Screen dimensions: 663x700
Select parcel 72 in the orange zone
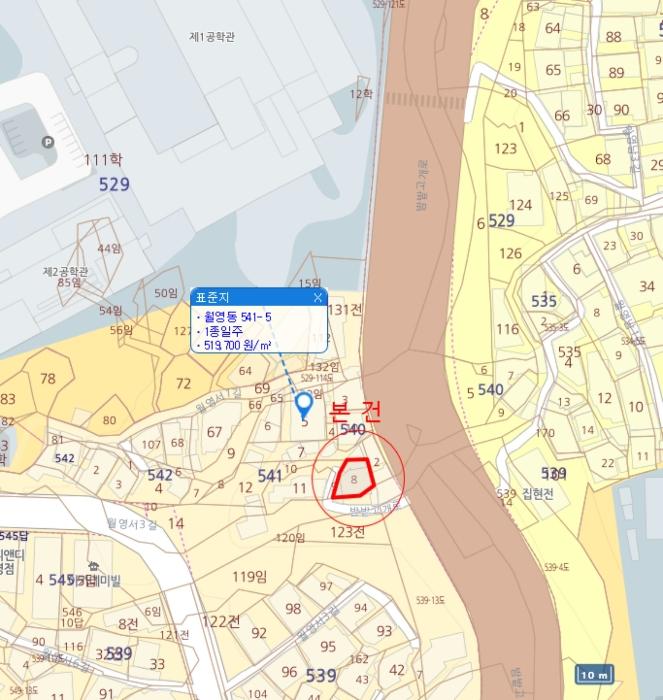(x=183, y=383)
